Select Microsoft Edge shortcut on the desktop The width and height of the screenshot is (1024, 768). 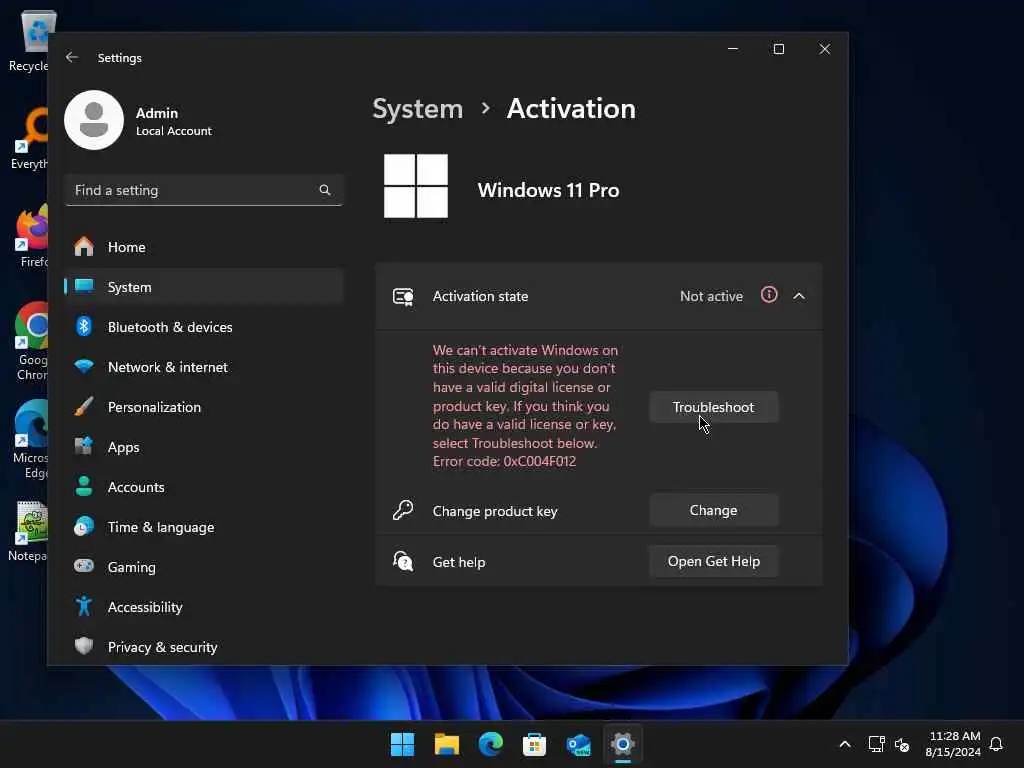point(31,440)
